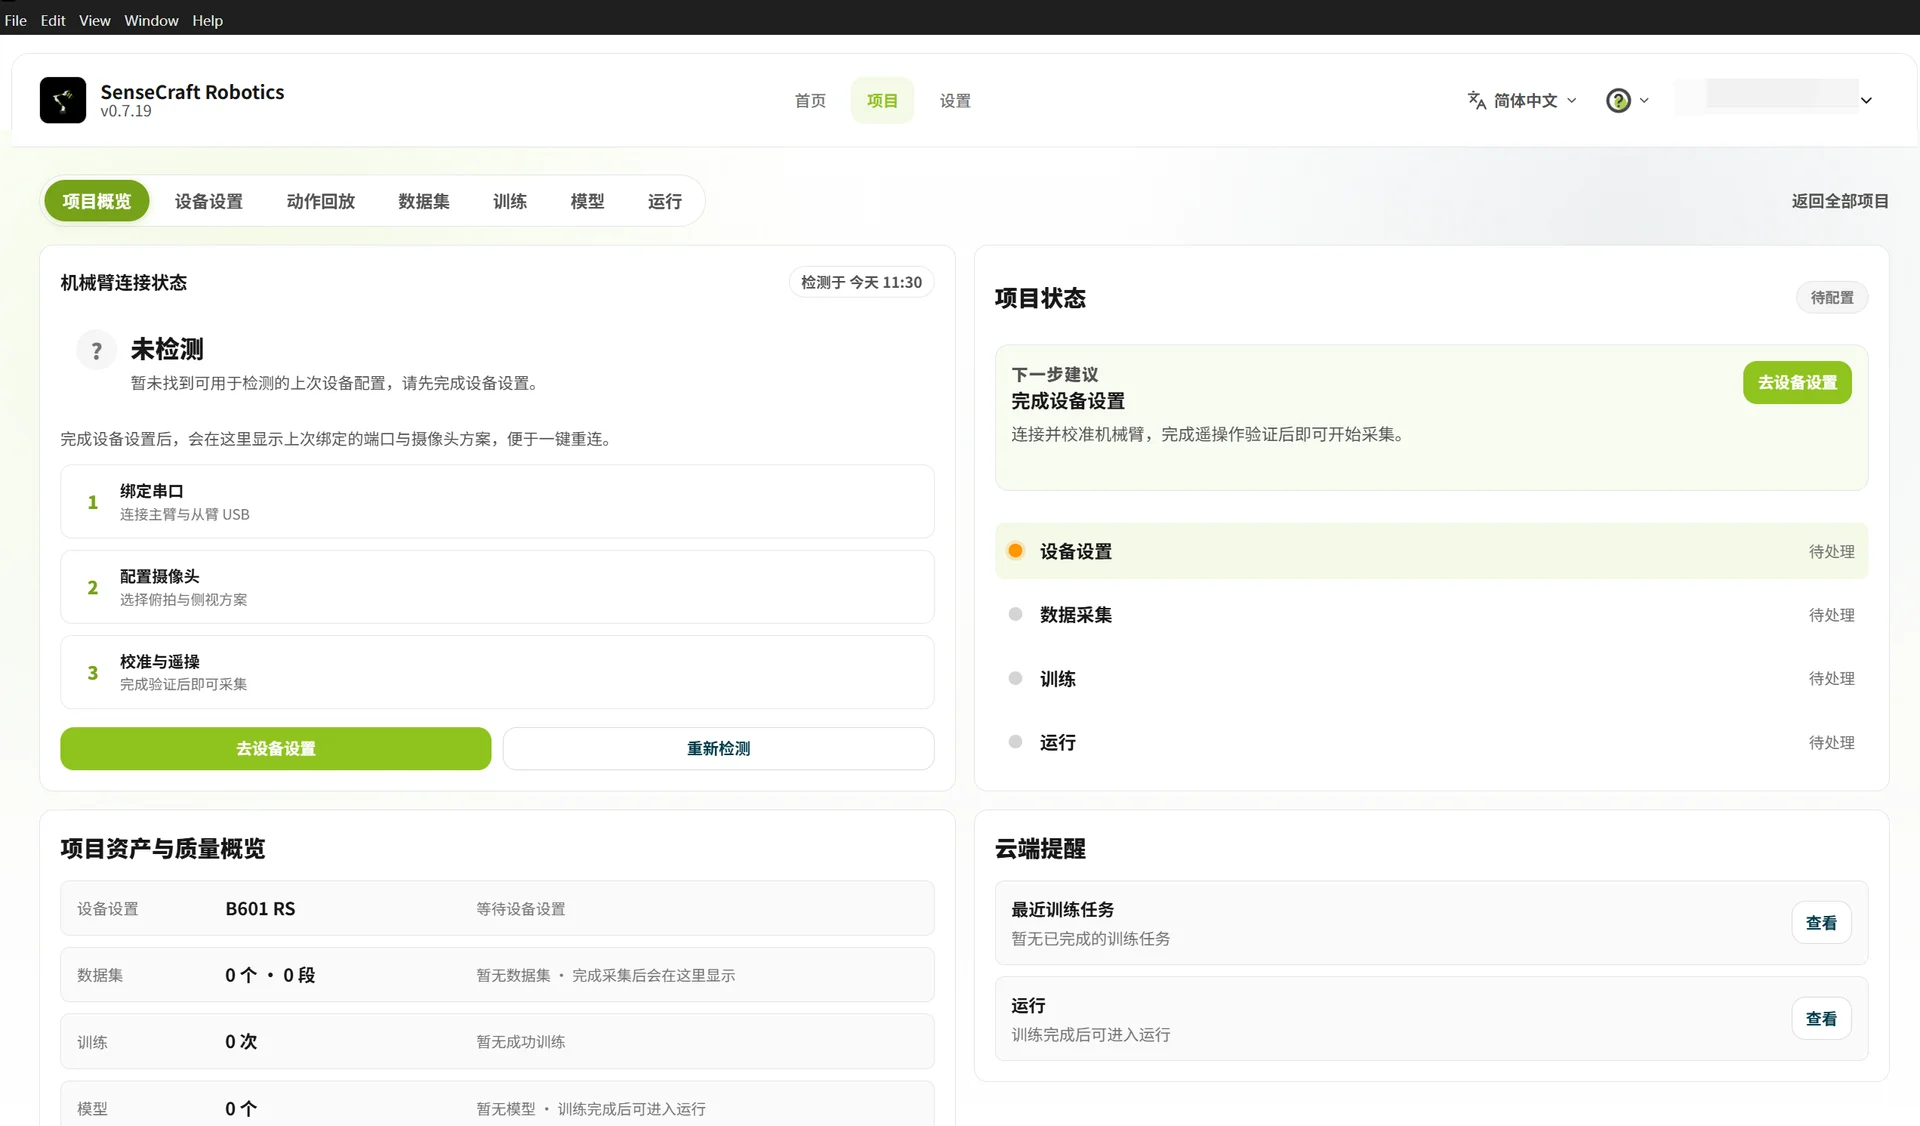Open the 设置 top navigation item
Image resolution: width=1920 pixels, height=1126 pixels.
point(955,100)
